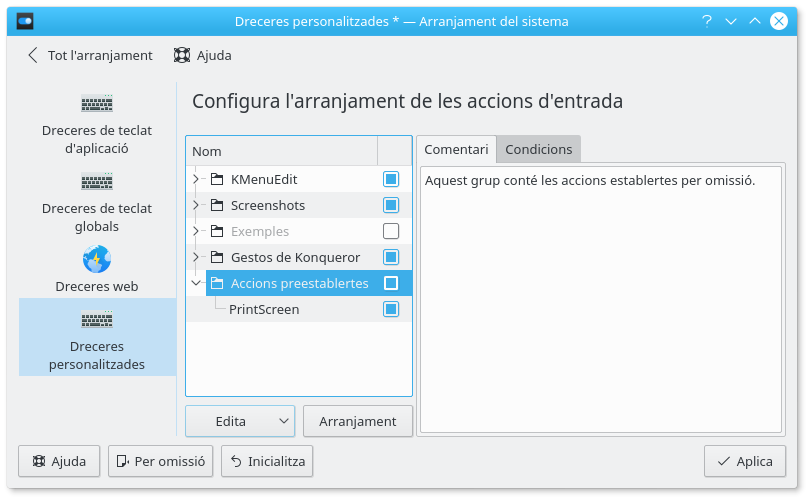810x501 pixels.
Task: Click inside the comment text area
Action: click(x=600, y=300)
